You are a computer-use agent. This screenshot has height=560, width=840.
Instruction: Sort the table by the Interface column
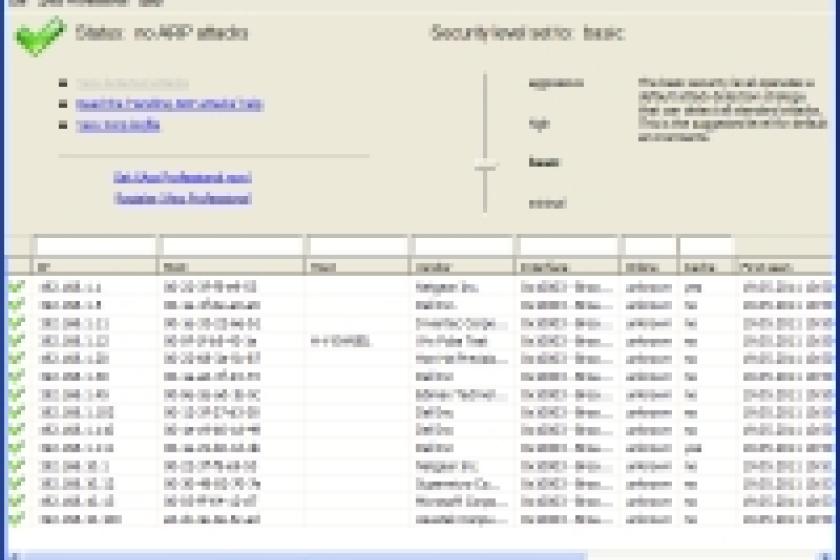(x=568, y=266)
